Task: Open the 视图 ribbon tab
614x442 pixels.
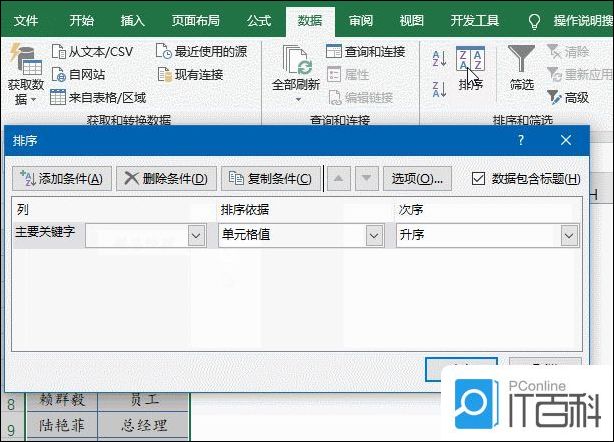Action: click(x=412, y=20)
